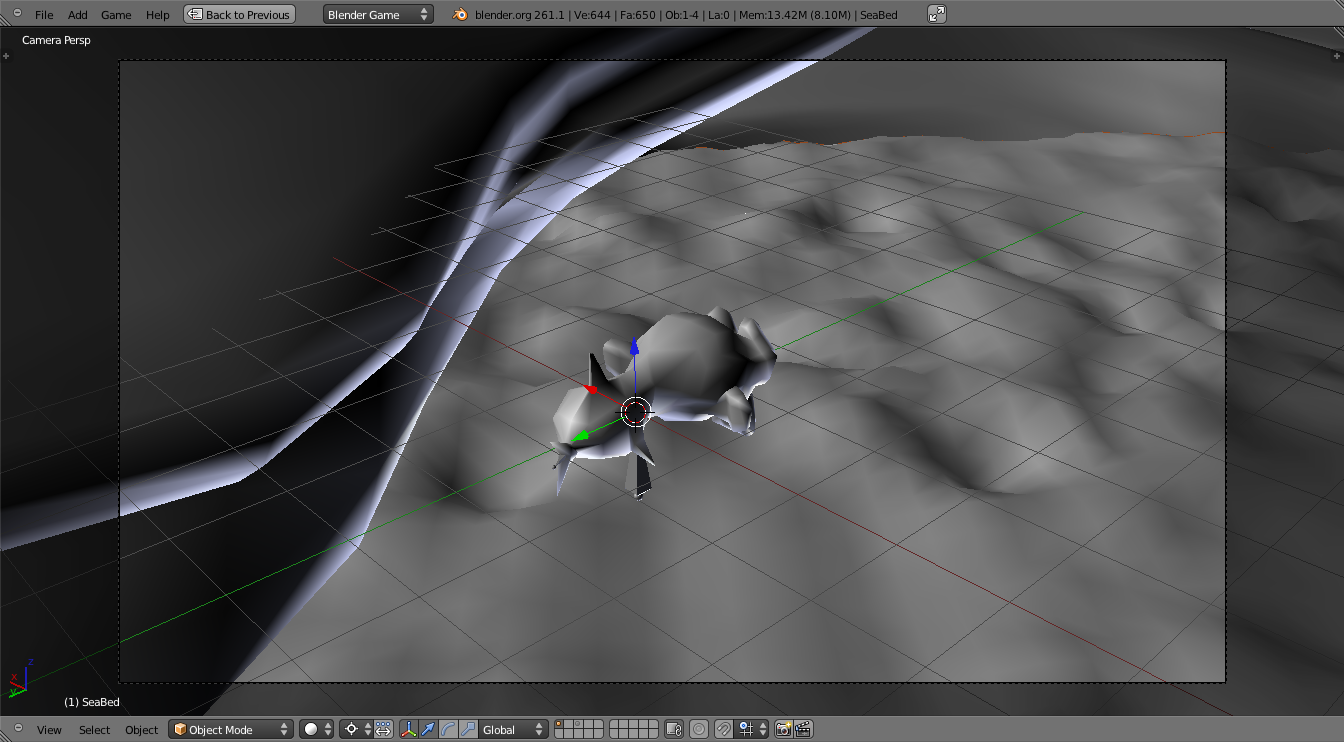Image resolution: width=1344 pixels, height=742 pixels.
Task: Click the proportional editing donut icon
Action: [x=699, y=729]
